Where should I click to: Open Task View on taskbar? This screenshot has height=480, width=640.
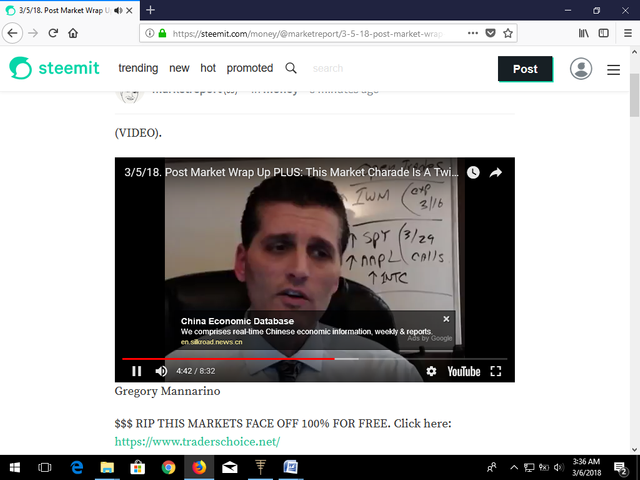(x=45, y=467)
